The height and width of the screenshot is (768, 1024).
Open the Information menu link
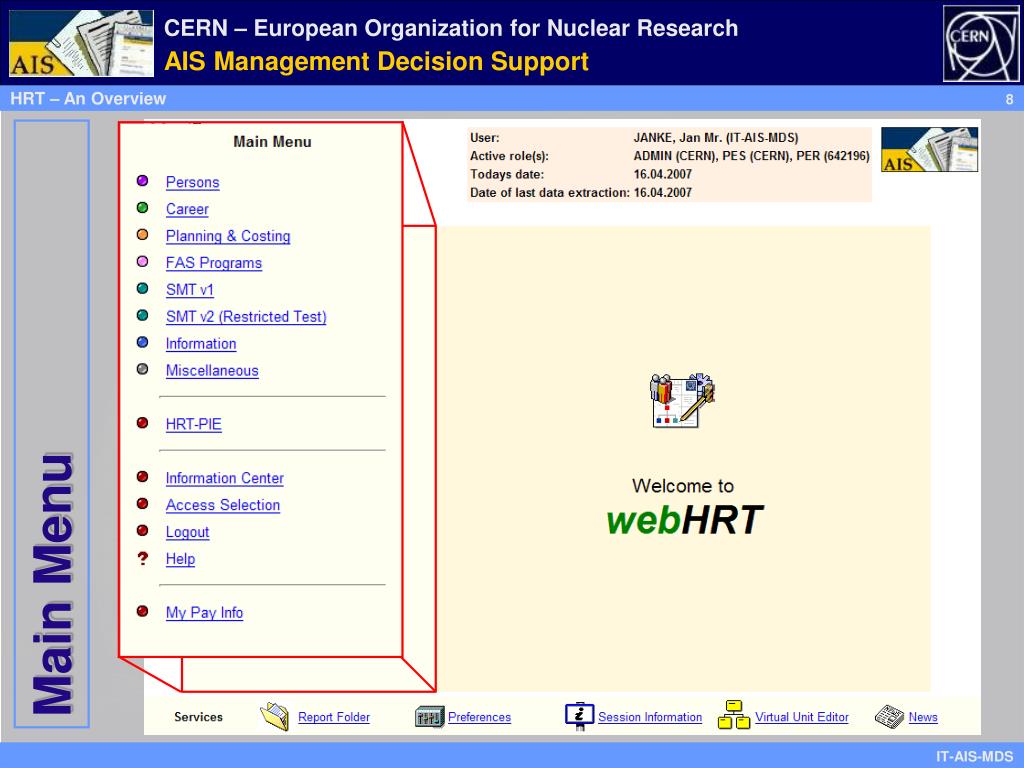(201, 344)
